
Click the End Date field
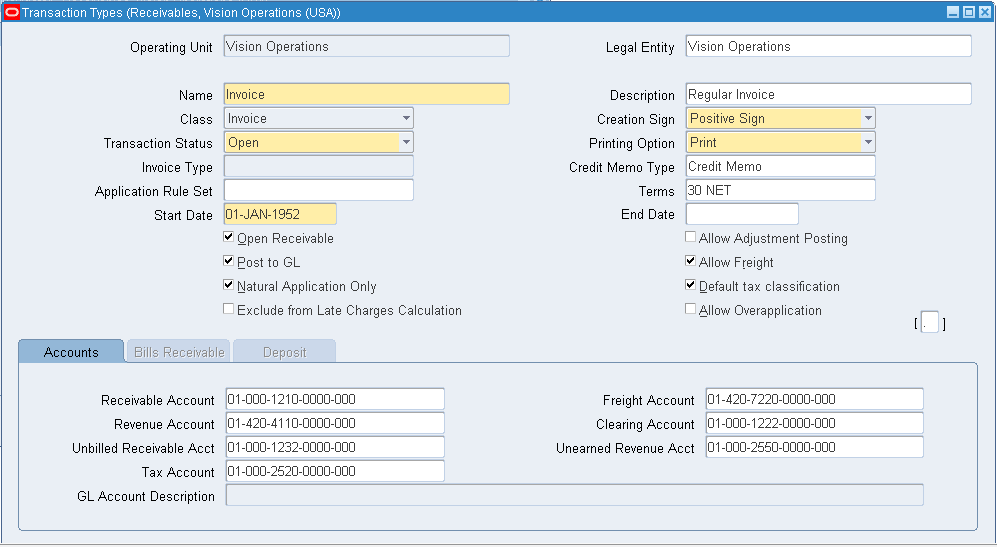tap(742, 215)
